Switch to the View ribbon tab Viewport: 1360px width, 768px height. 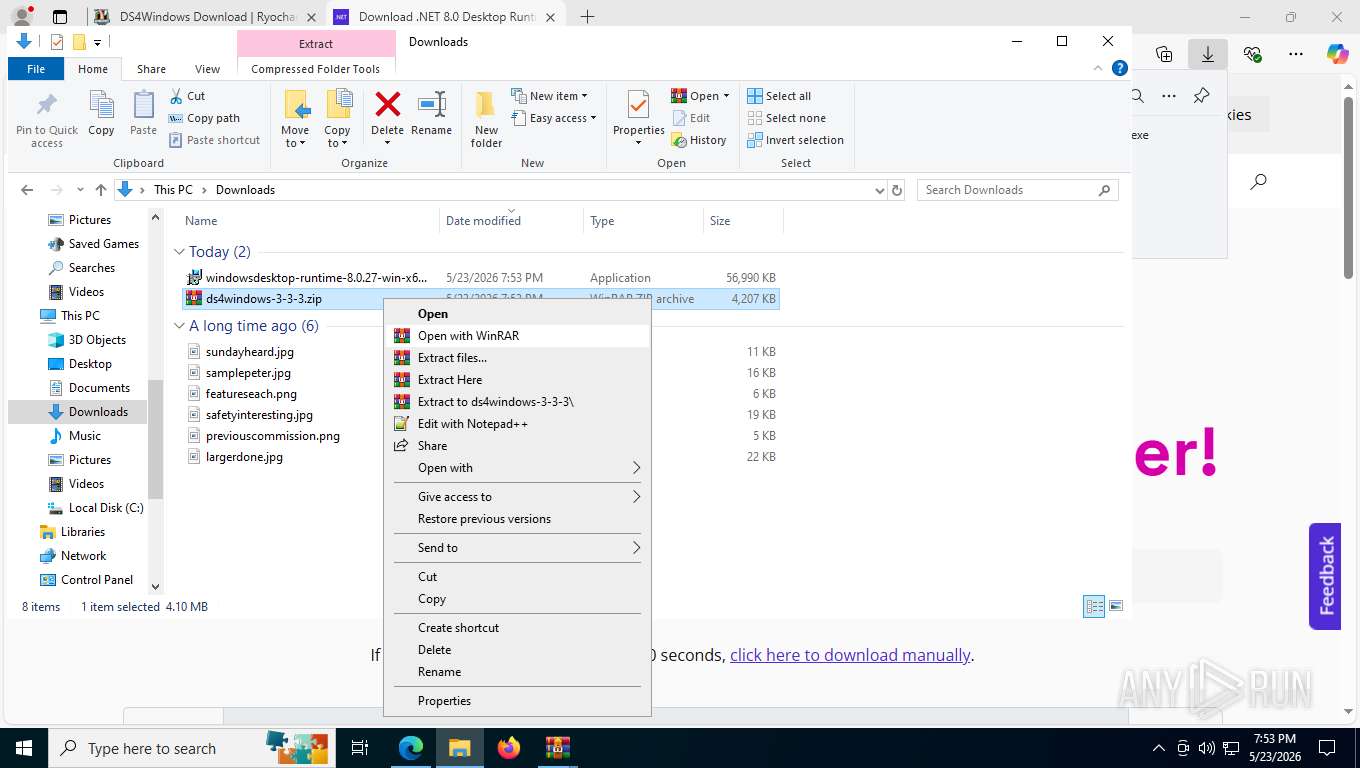pyautogui.click(x=207, y=69)
